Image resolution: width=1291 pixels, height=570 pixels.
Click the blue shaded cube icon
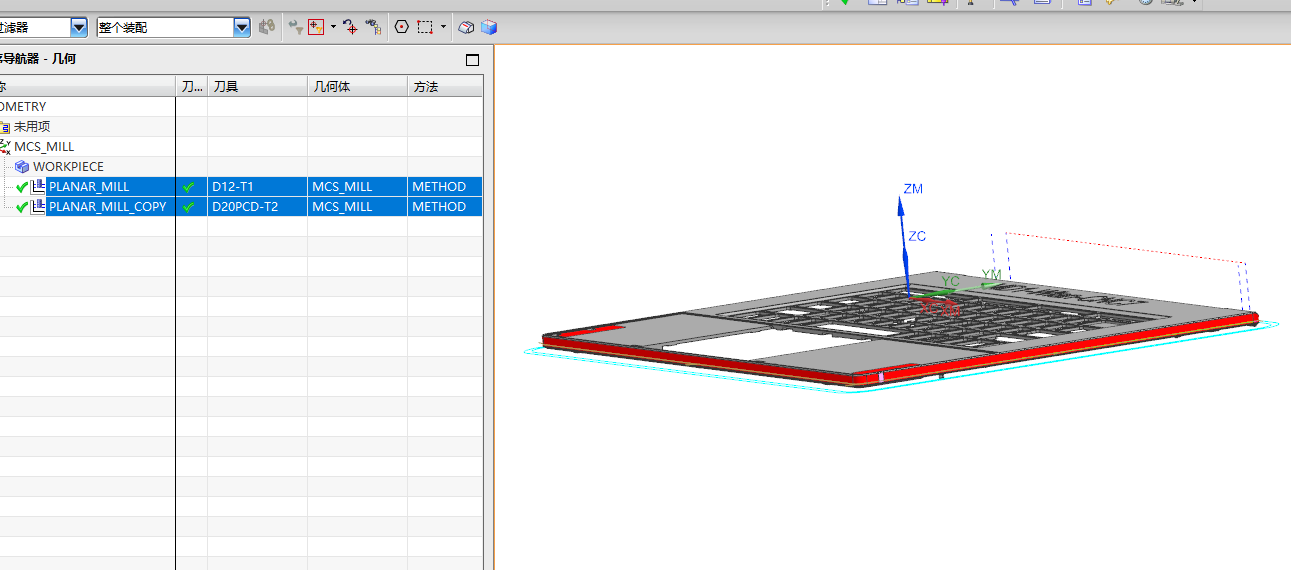tap(488, 27)
